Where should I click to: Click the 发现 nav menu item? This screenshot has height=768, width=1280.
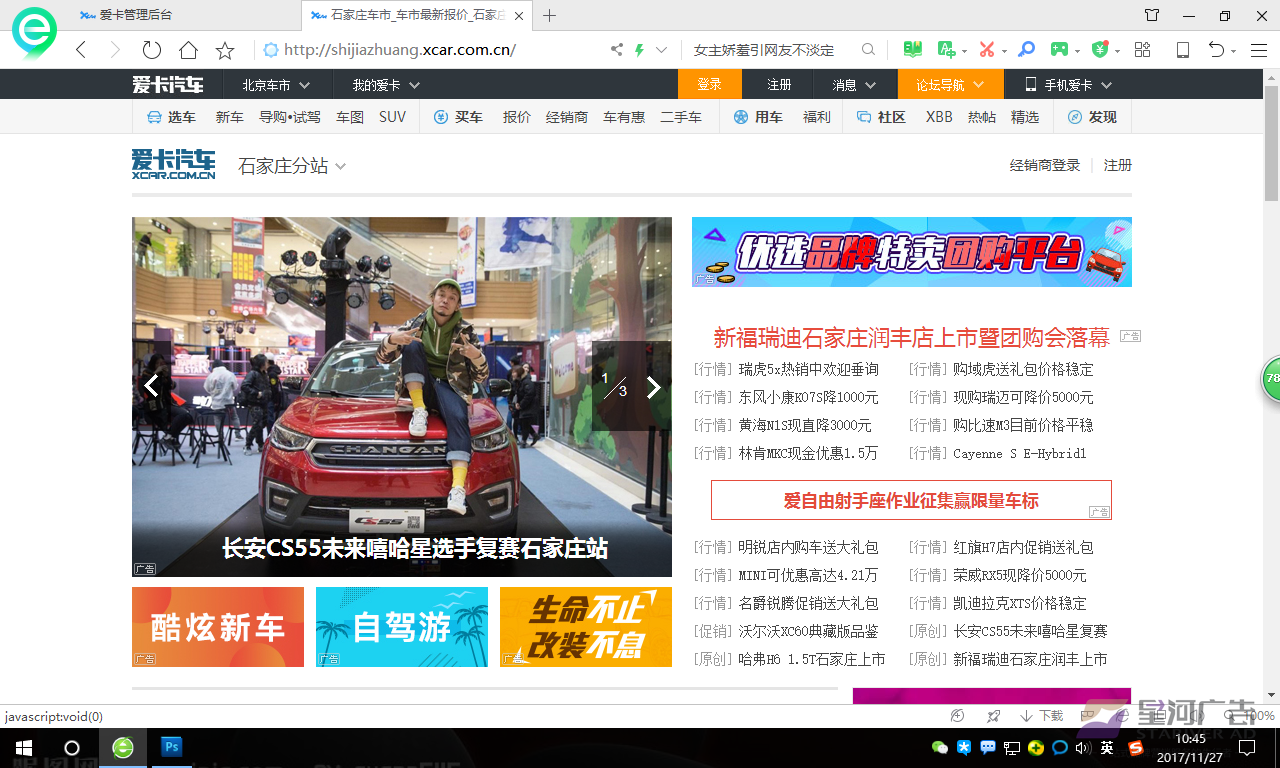click(x=1092, y=117)
